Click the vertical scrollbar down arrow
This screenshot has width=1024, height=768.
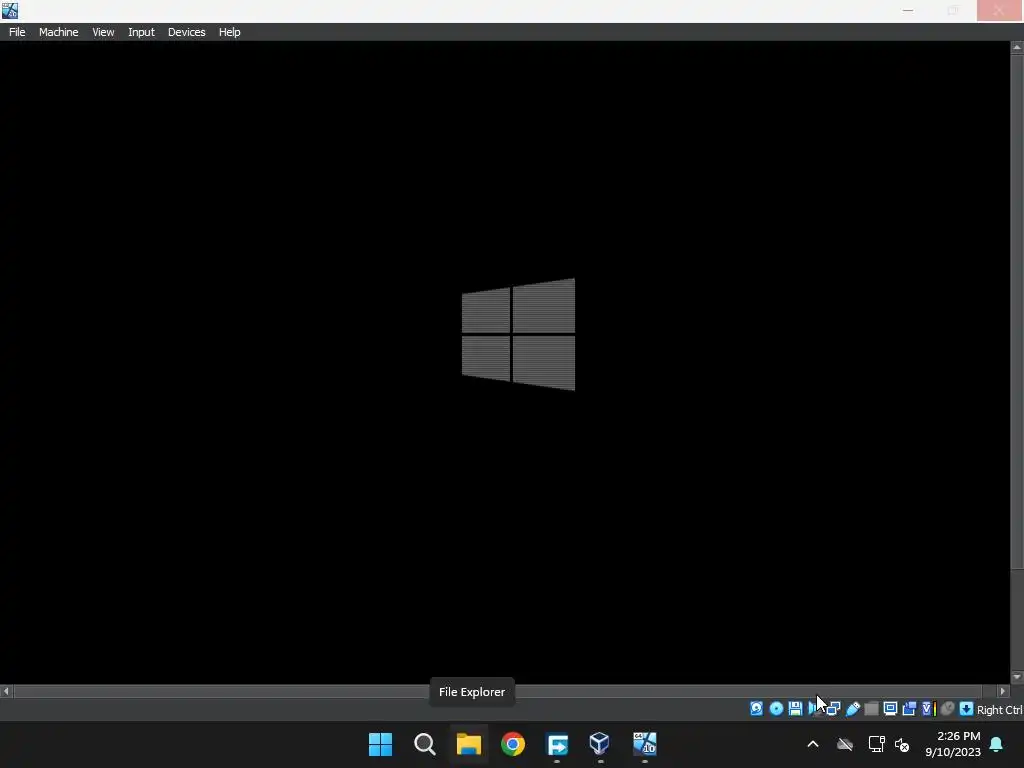pos(1017,677)
